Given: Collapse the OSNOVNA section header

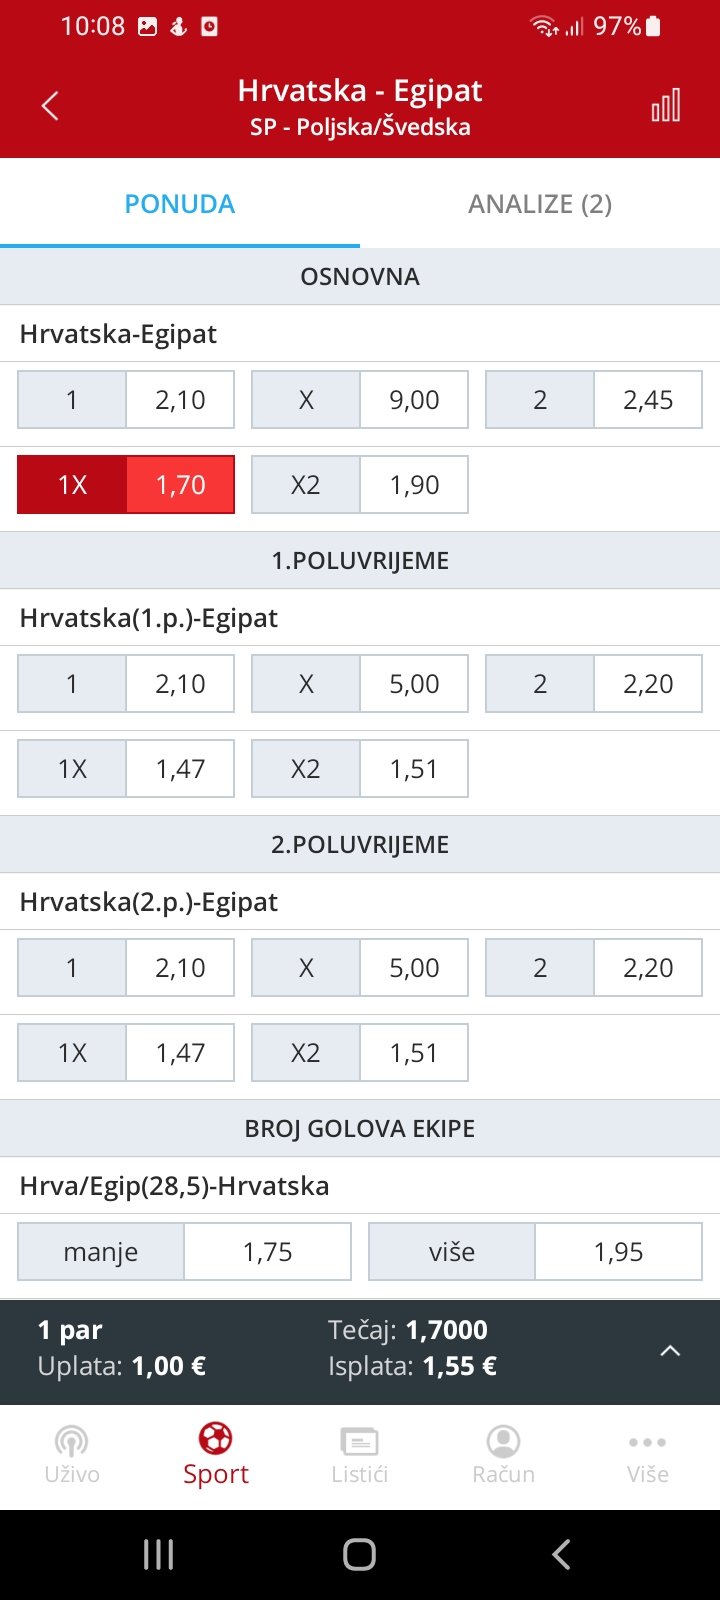Looking at the screenshot, I should point(360,277).
